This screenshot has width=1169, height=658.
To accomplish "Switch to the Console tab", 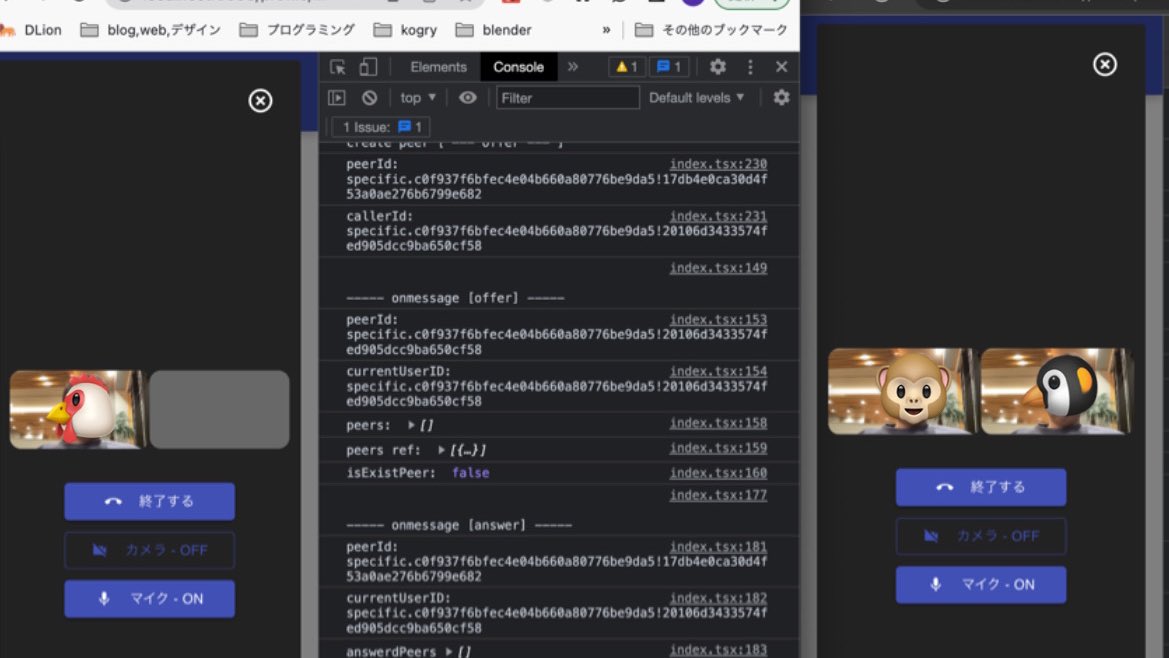I will [x=518, y=67].
